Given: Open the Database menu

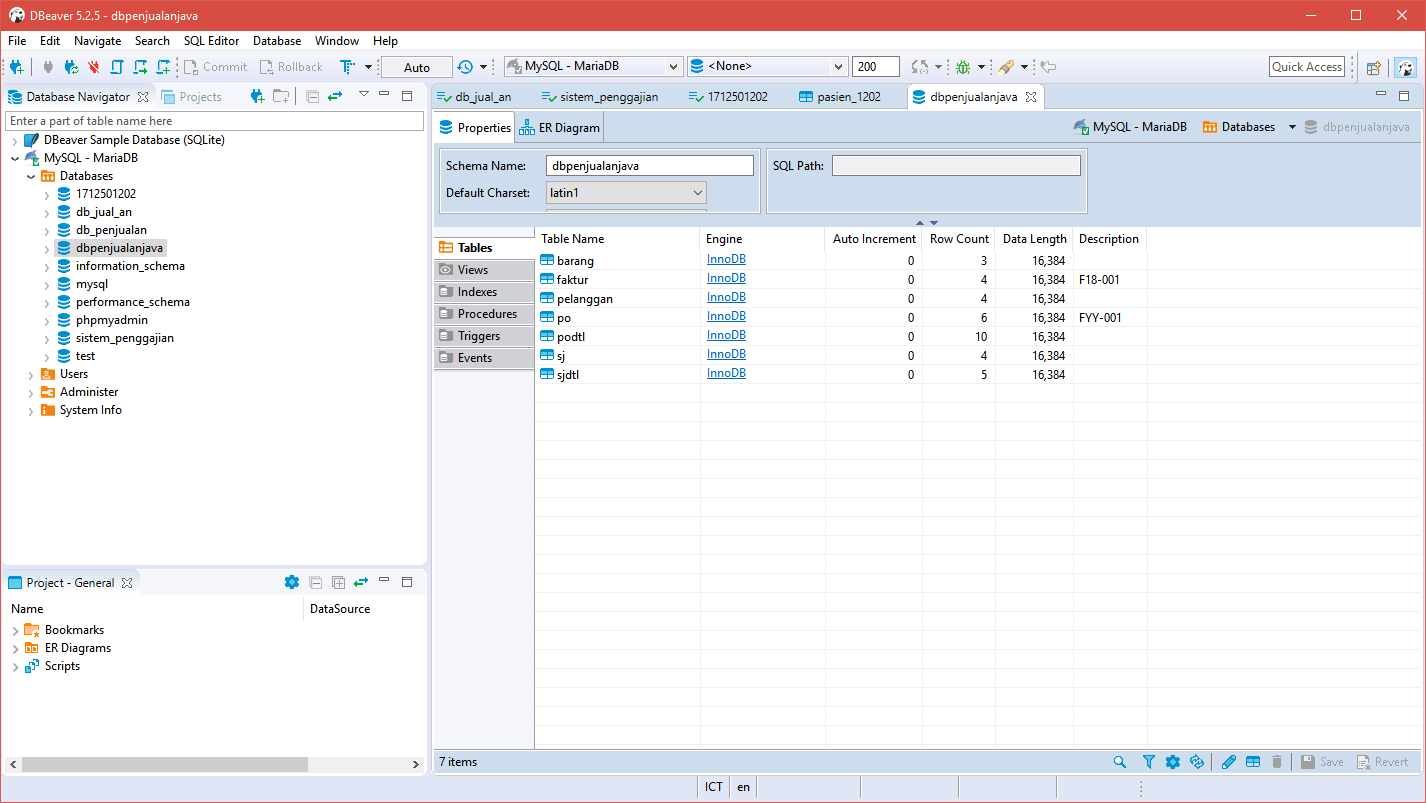Looking at the screenshot, I should click(x=277, y=41).
